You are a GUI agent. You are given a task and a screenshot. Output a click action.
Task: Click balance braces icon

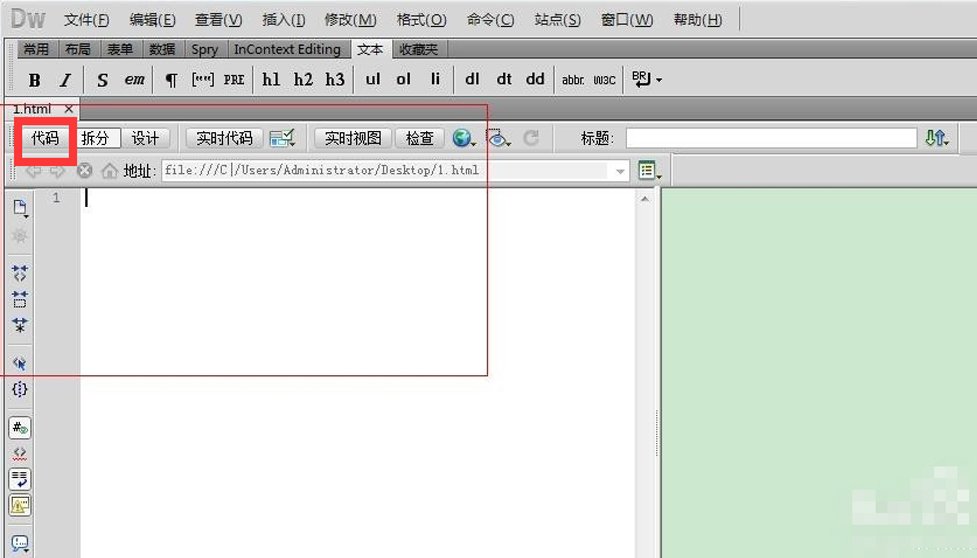pos(19,390)
